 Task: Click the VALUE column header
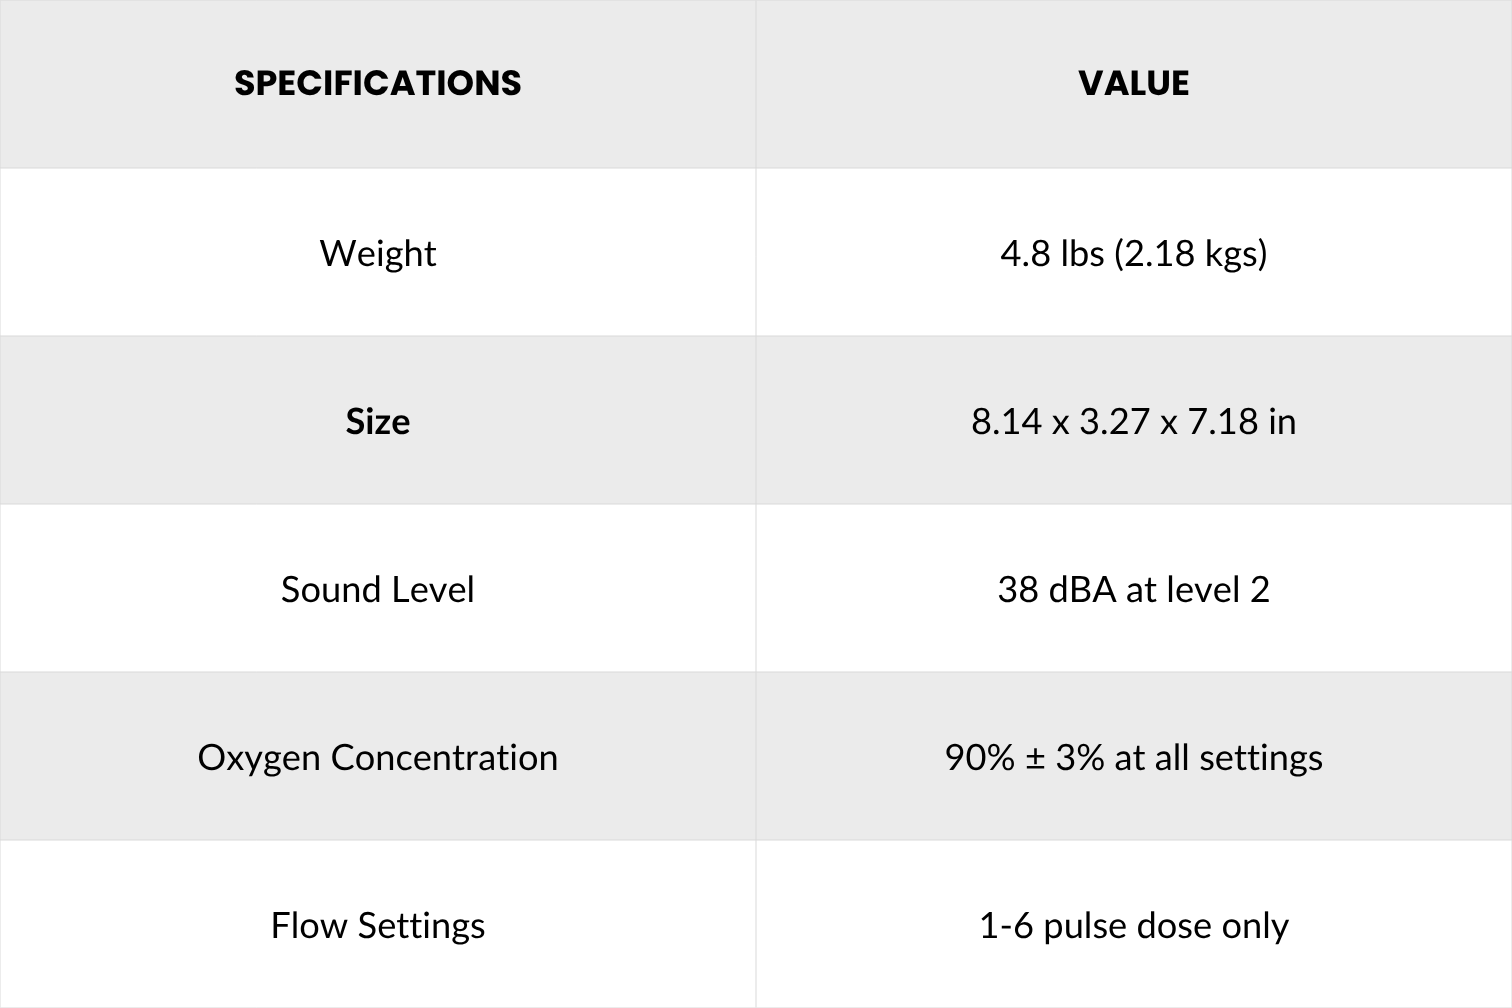1133,83
